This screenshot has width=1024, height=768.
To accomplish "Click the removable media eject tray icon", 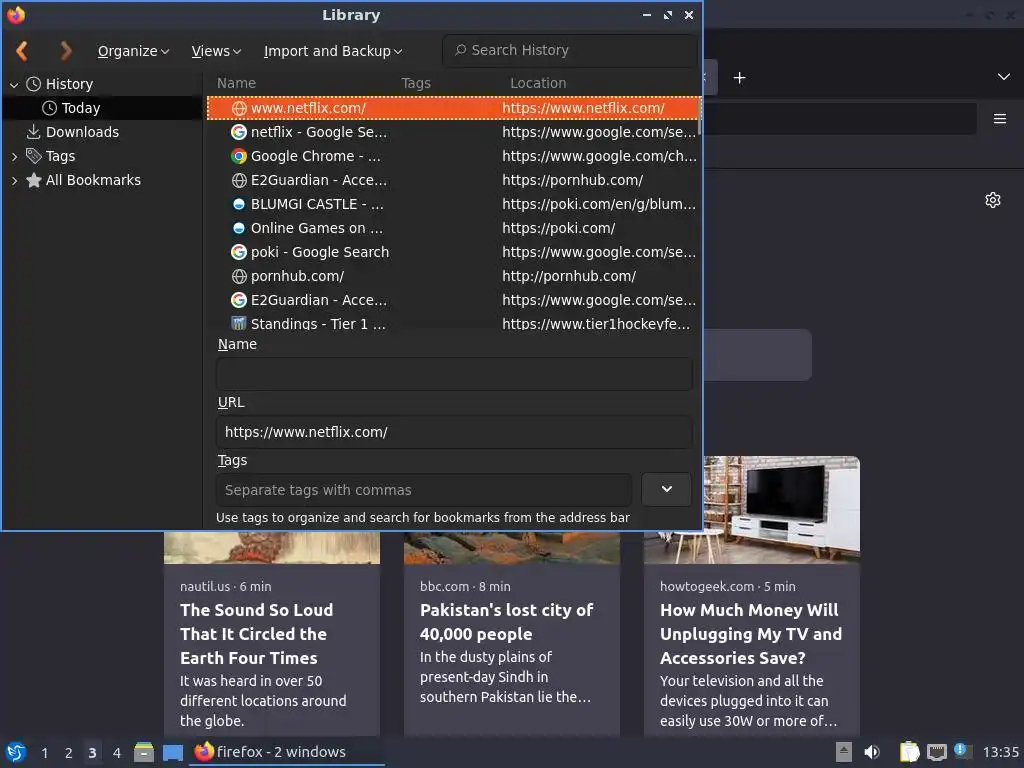I will coord(844,752).
